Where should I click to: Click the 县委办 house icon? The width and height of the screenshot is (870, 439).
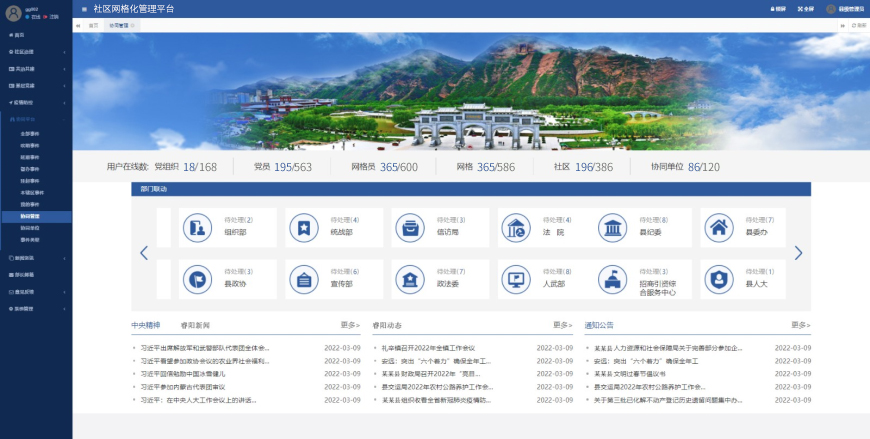pos(716,228)
